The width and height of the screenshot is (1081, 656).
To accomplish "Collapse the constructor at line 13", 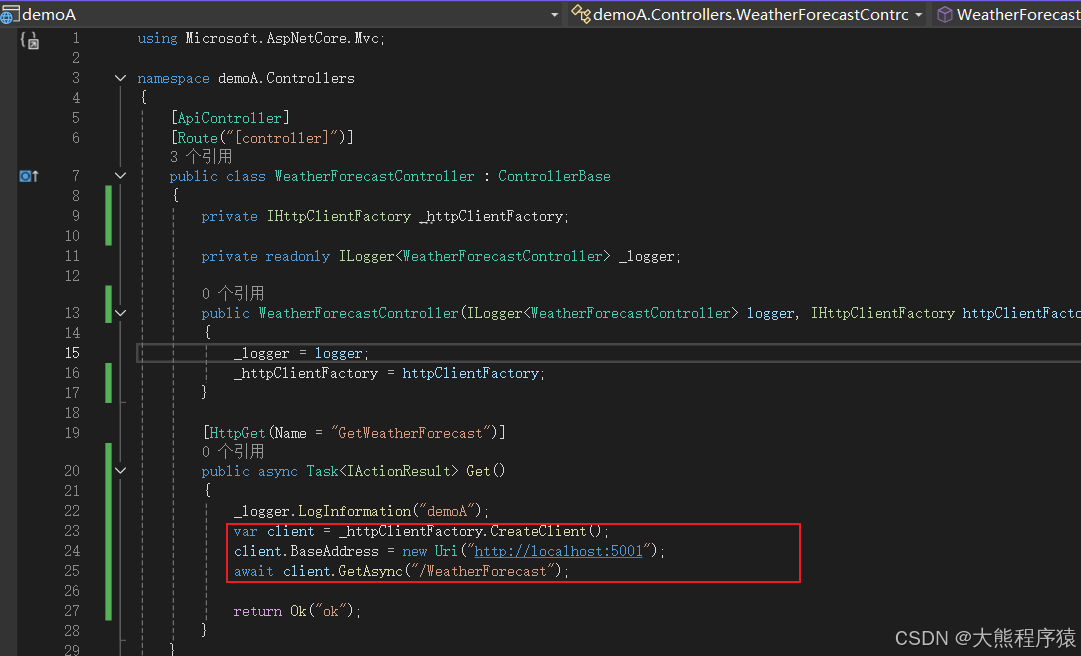I will 120,313.
